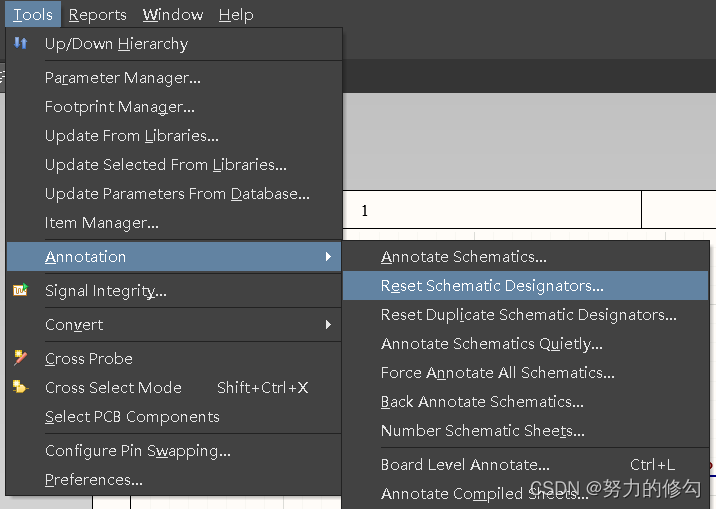Choose Select PCB Components
Image resolution: width=716 pixels, height=509 pixels.
(174, 417)
